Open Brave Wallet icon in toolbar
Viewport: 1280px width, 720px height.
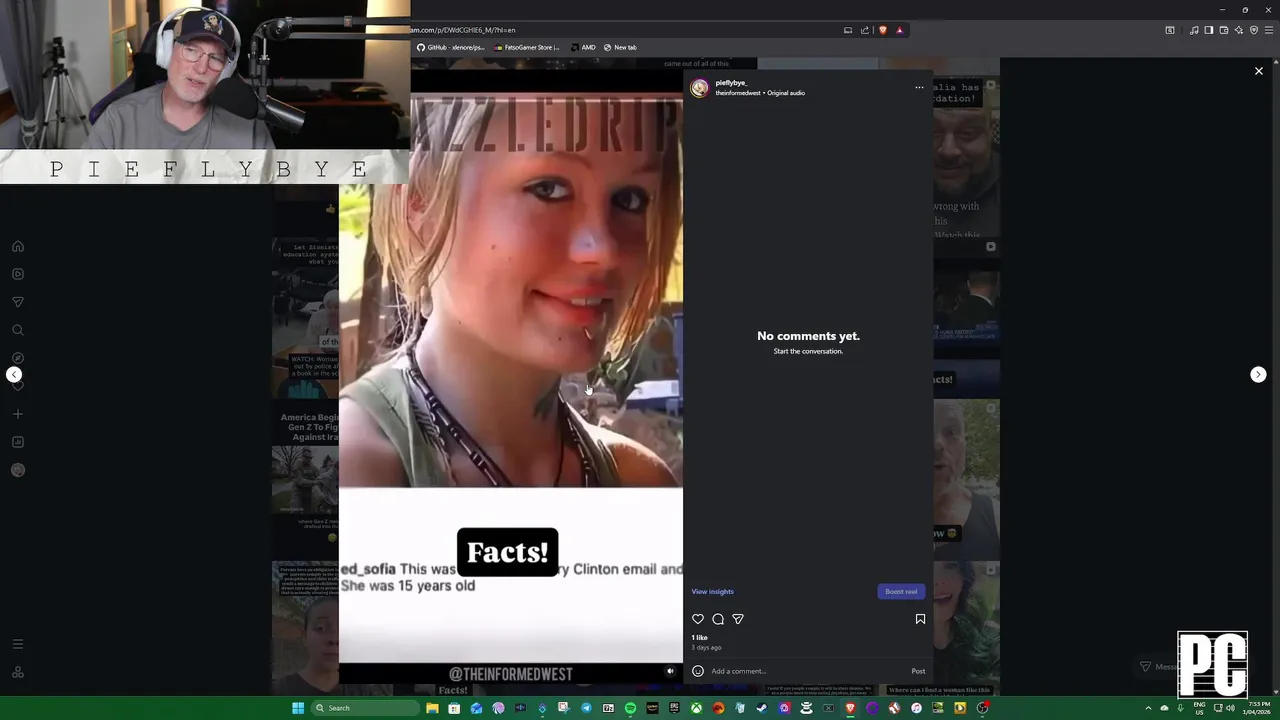tap(1224, 30)
